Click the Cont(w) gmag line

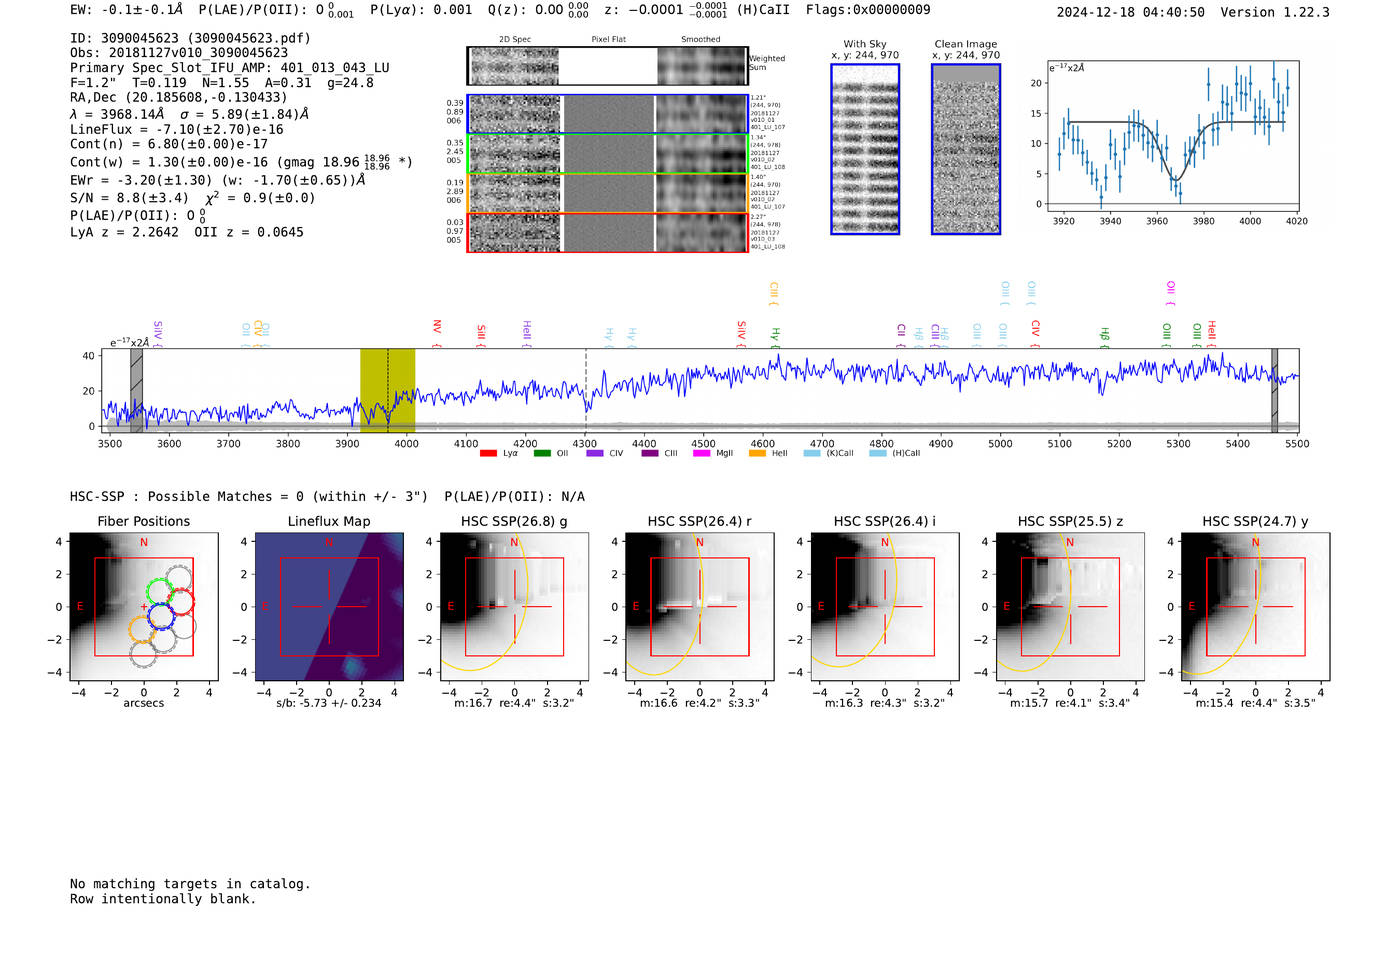click(x=241, y=161)
